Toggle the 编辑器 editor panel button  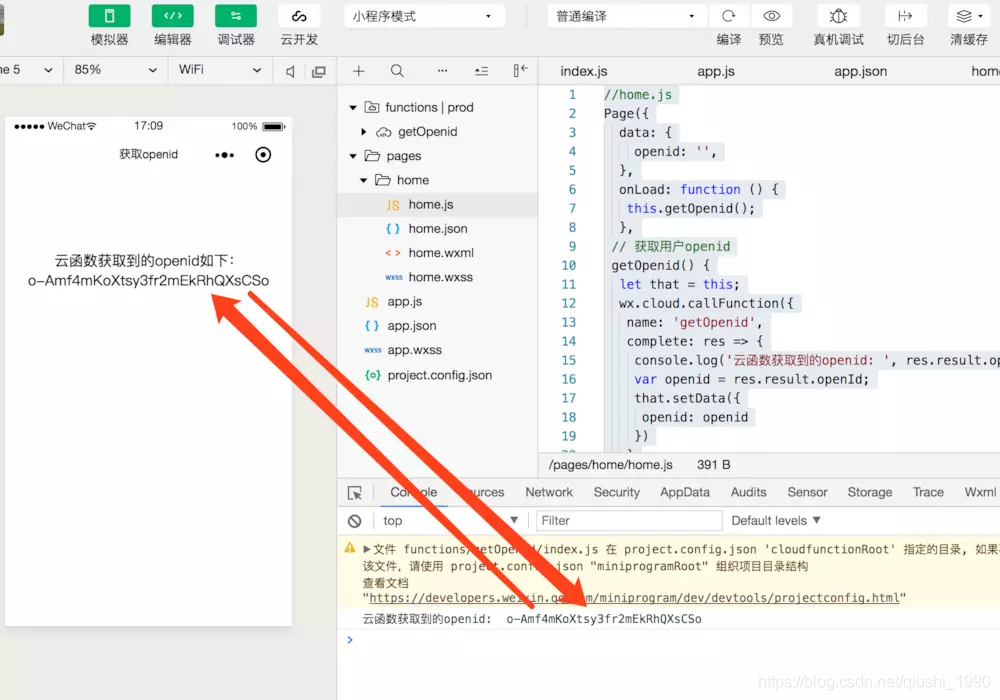click(172, 16)
